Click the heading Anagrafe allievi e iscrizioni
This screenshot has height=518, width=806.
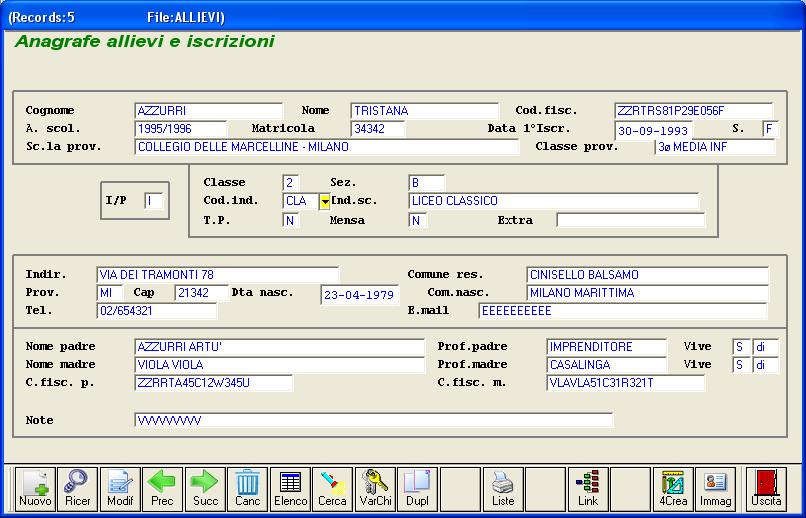point(145,41)
